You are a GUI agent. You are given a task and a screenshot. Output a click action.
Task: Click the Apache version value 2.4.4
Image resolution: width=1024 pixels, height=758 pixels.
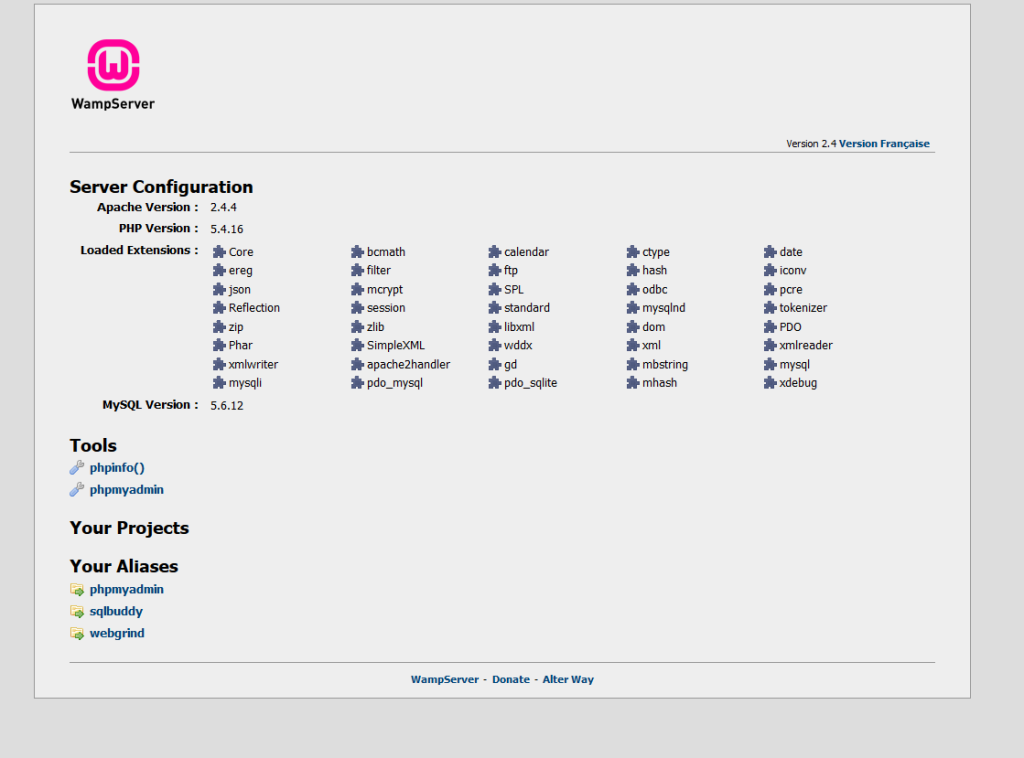pos(223,208)
